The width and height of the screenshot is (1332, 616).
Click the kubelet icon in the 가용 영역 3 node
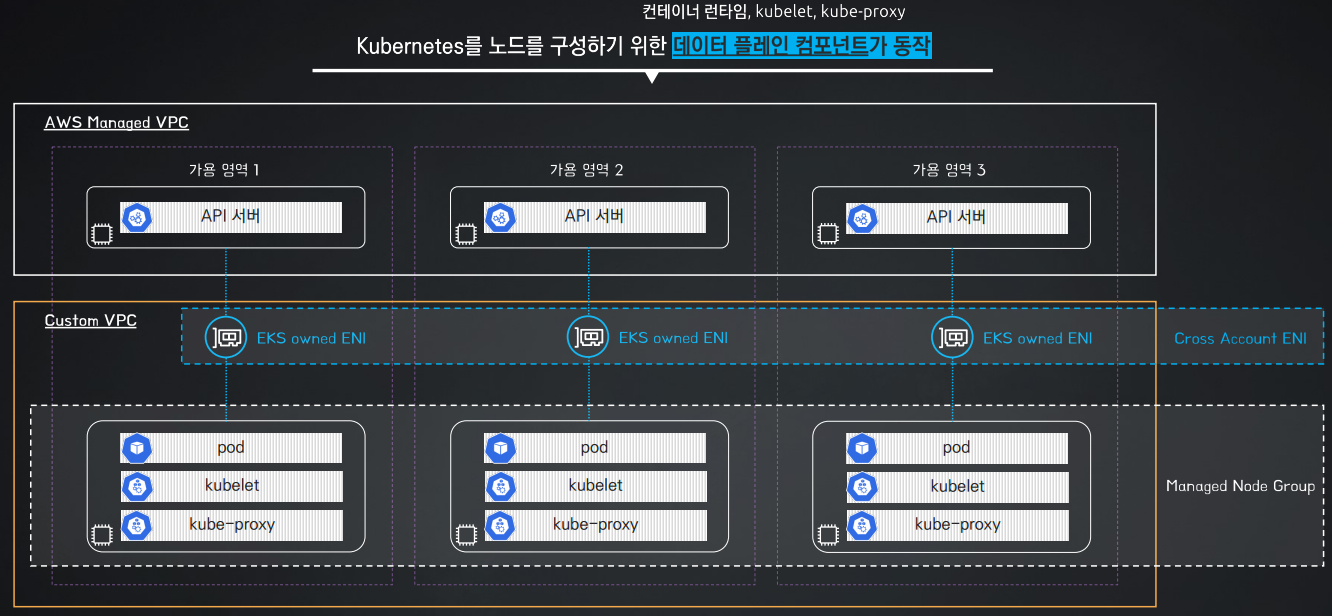[x=862, y=487]
